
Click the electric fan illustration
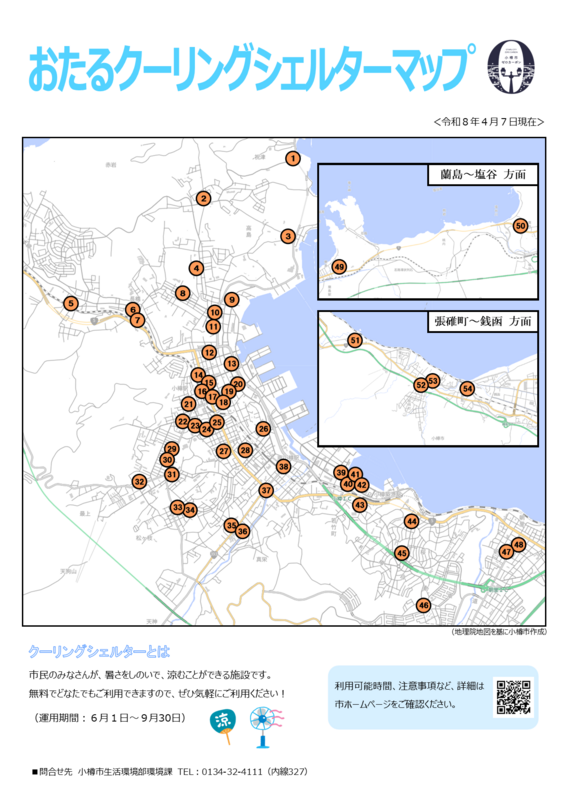point(265,727)
